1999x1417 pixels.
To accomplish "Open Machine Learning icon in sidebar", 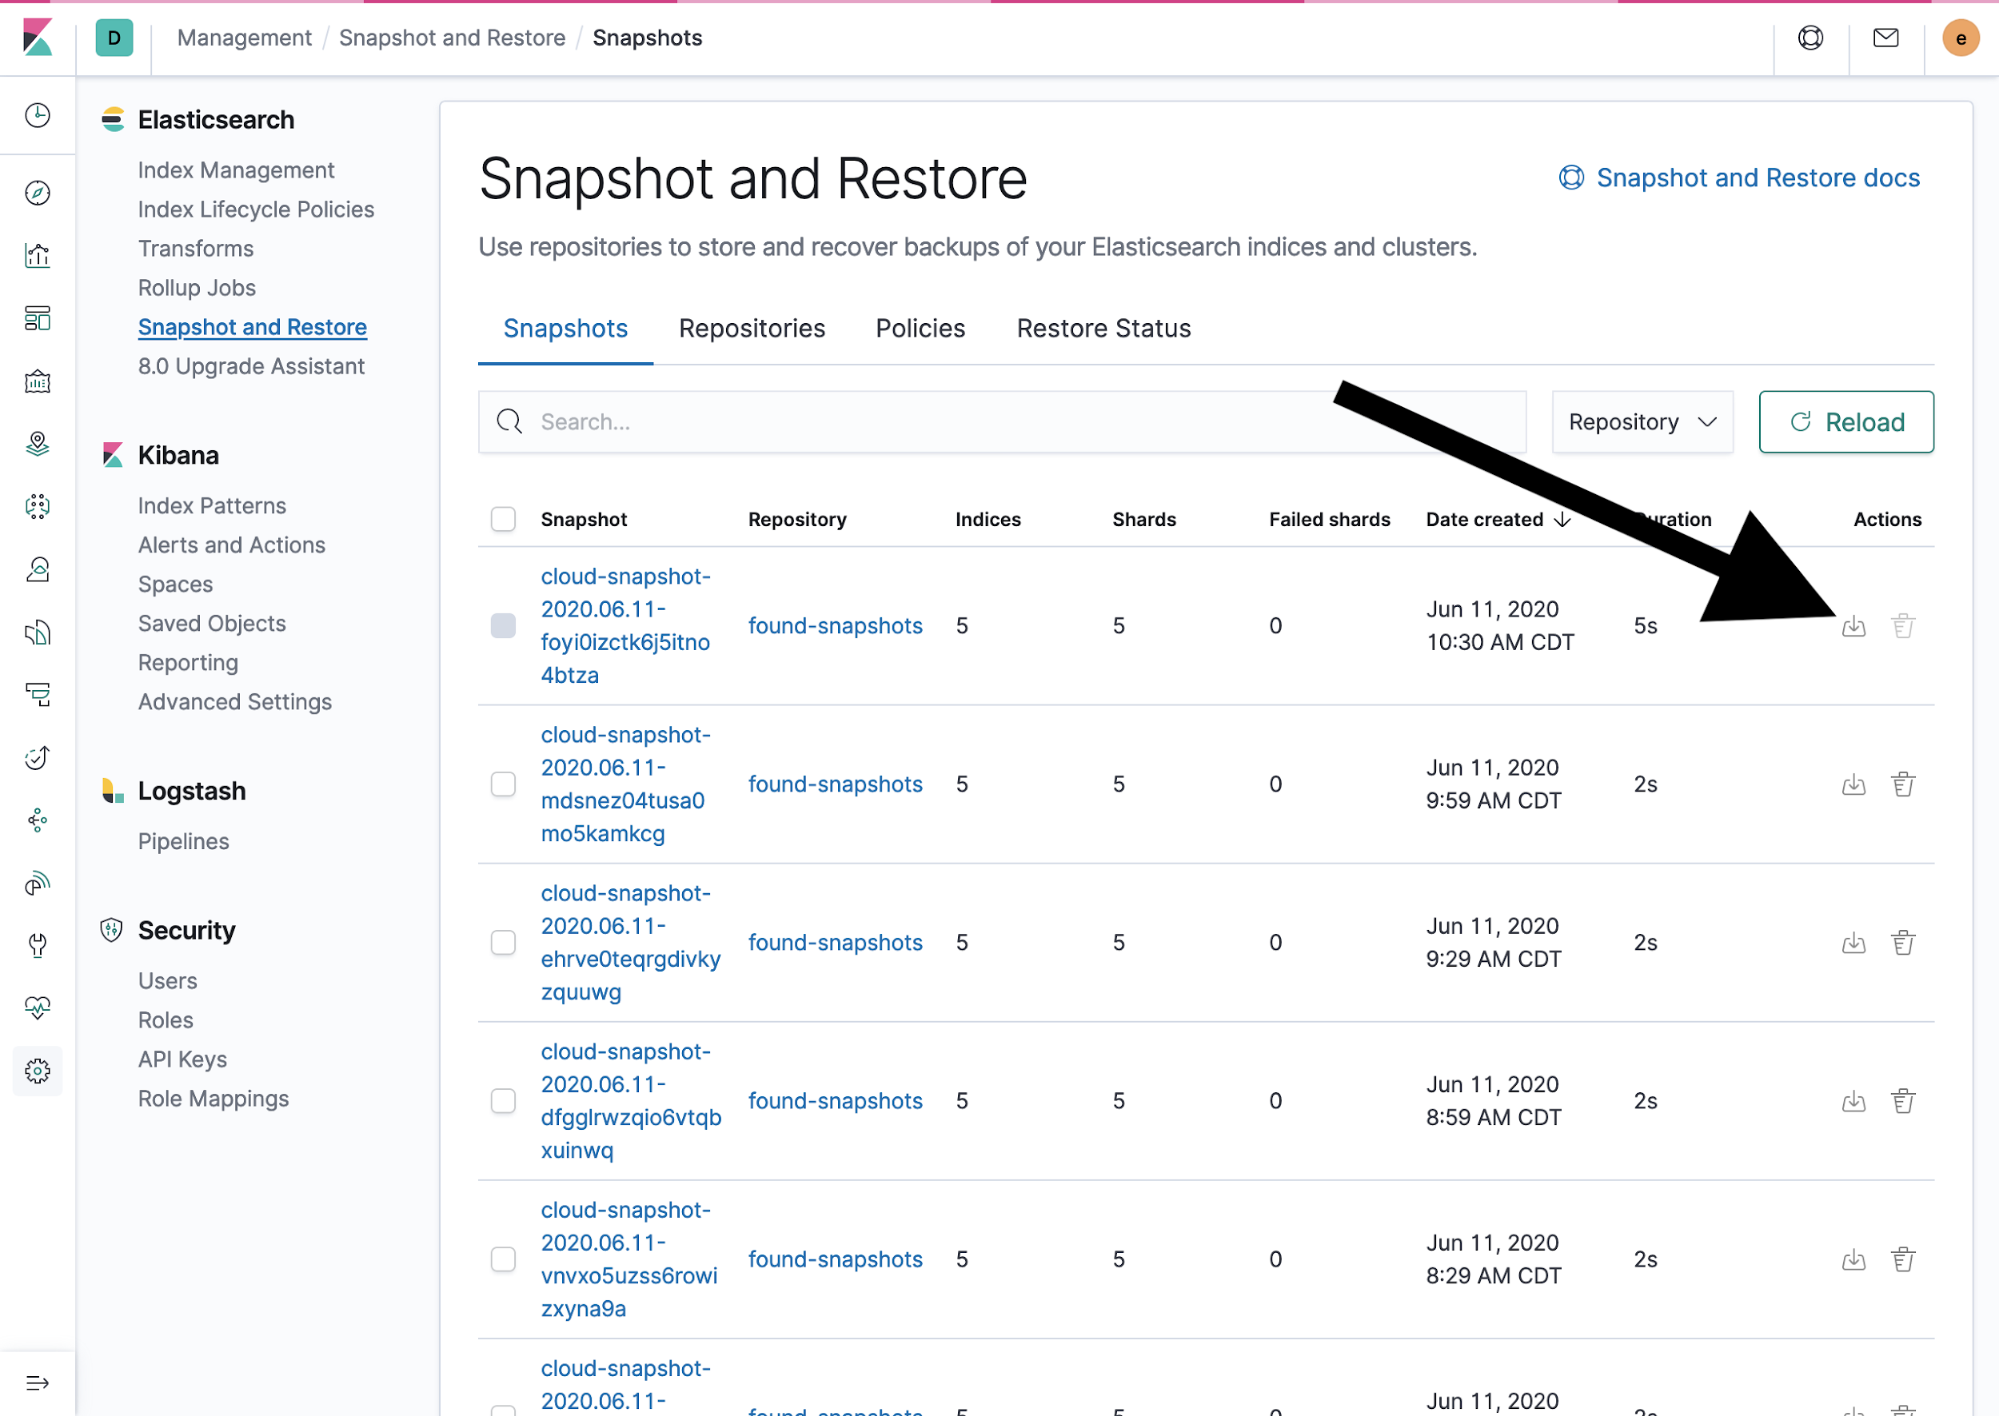I will [38, 506].
